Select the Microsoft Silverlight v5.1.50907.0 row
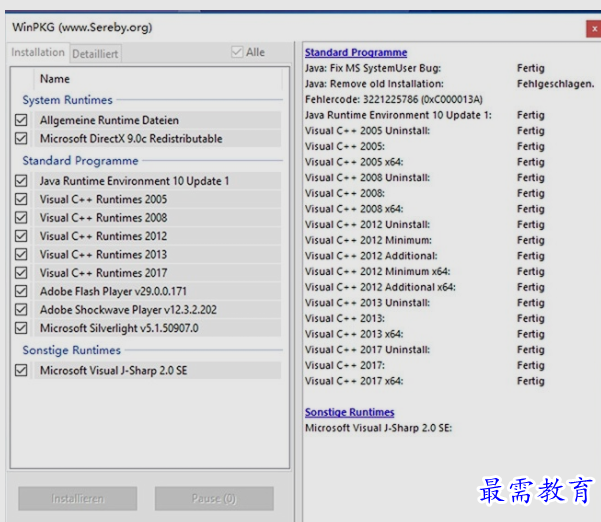The width and height of the screenshot is (601, 522). tap(158, 328)
